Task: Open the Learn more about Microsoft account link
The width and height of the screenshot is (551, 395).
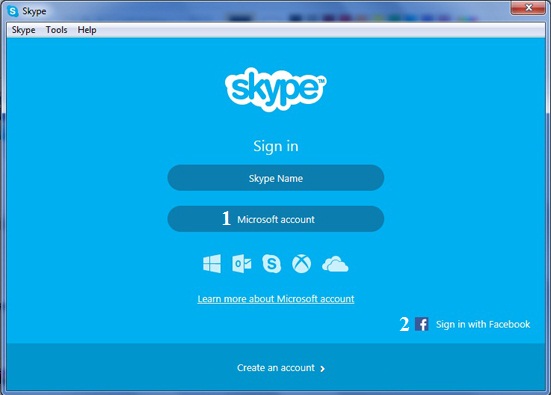Action: click(276, 299)
